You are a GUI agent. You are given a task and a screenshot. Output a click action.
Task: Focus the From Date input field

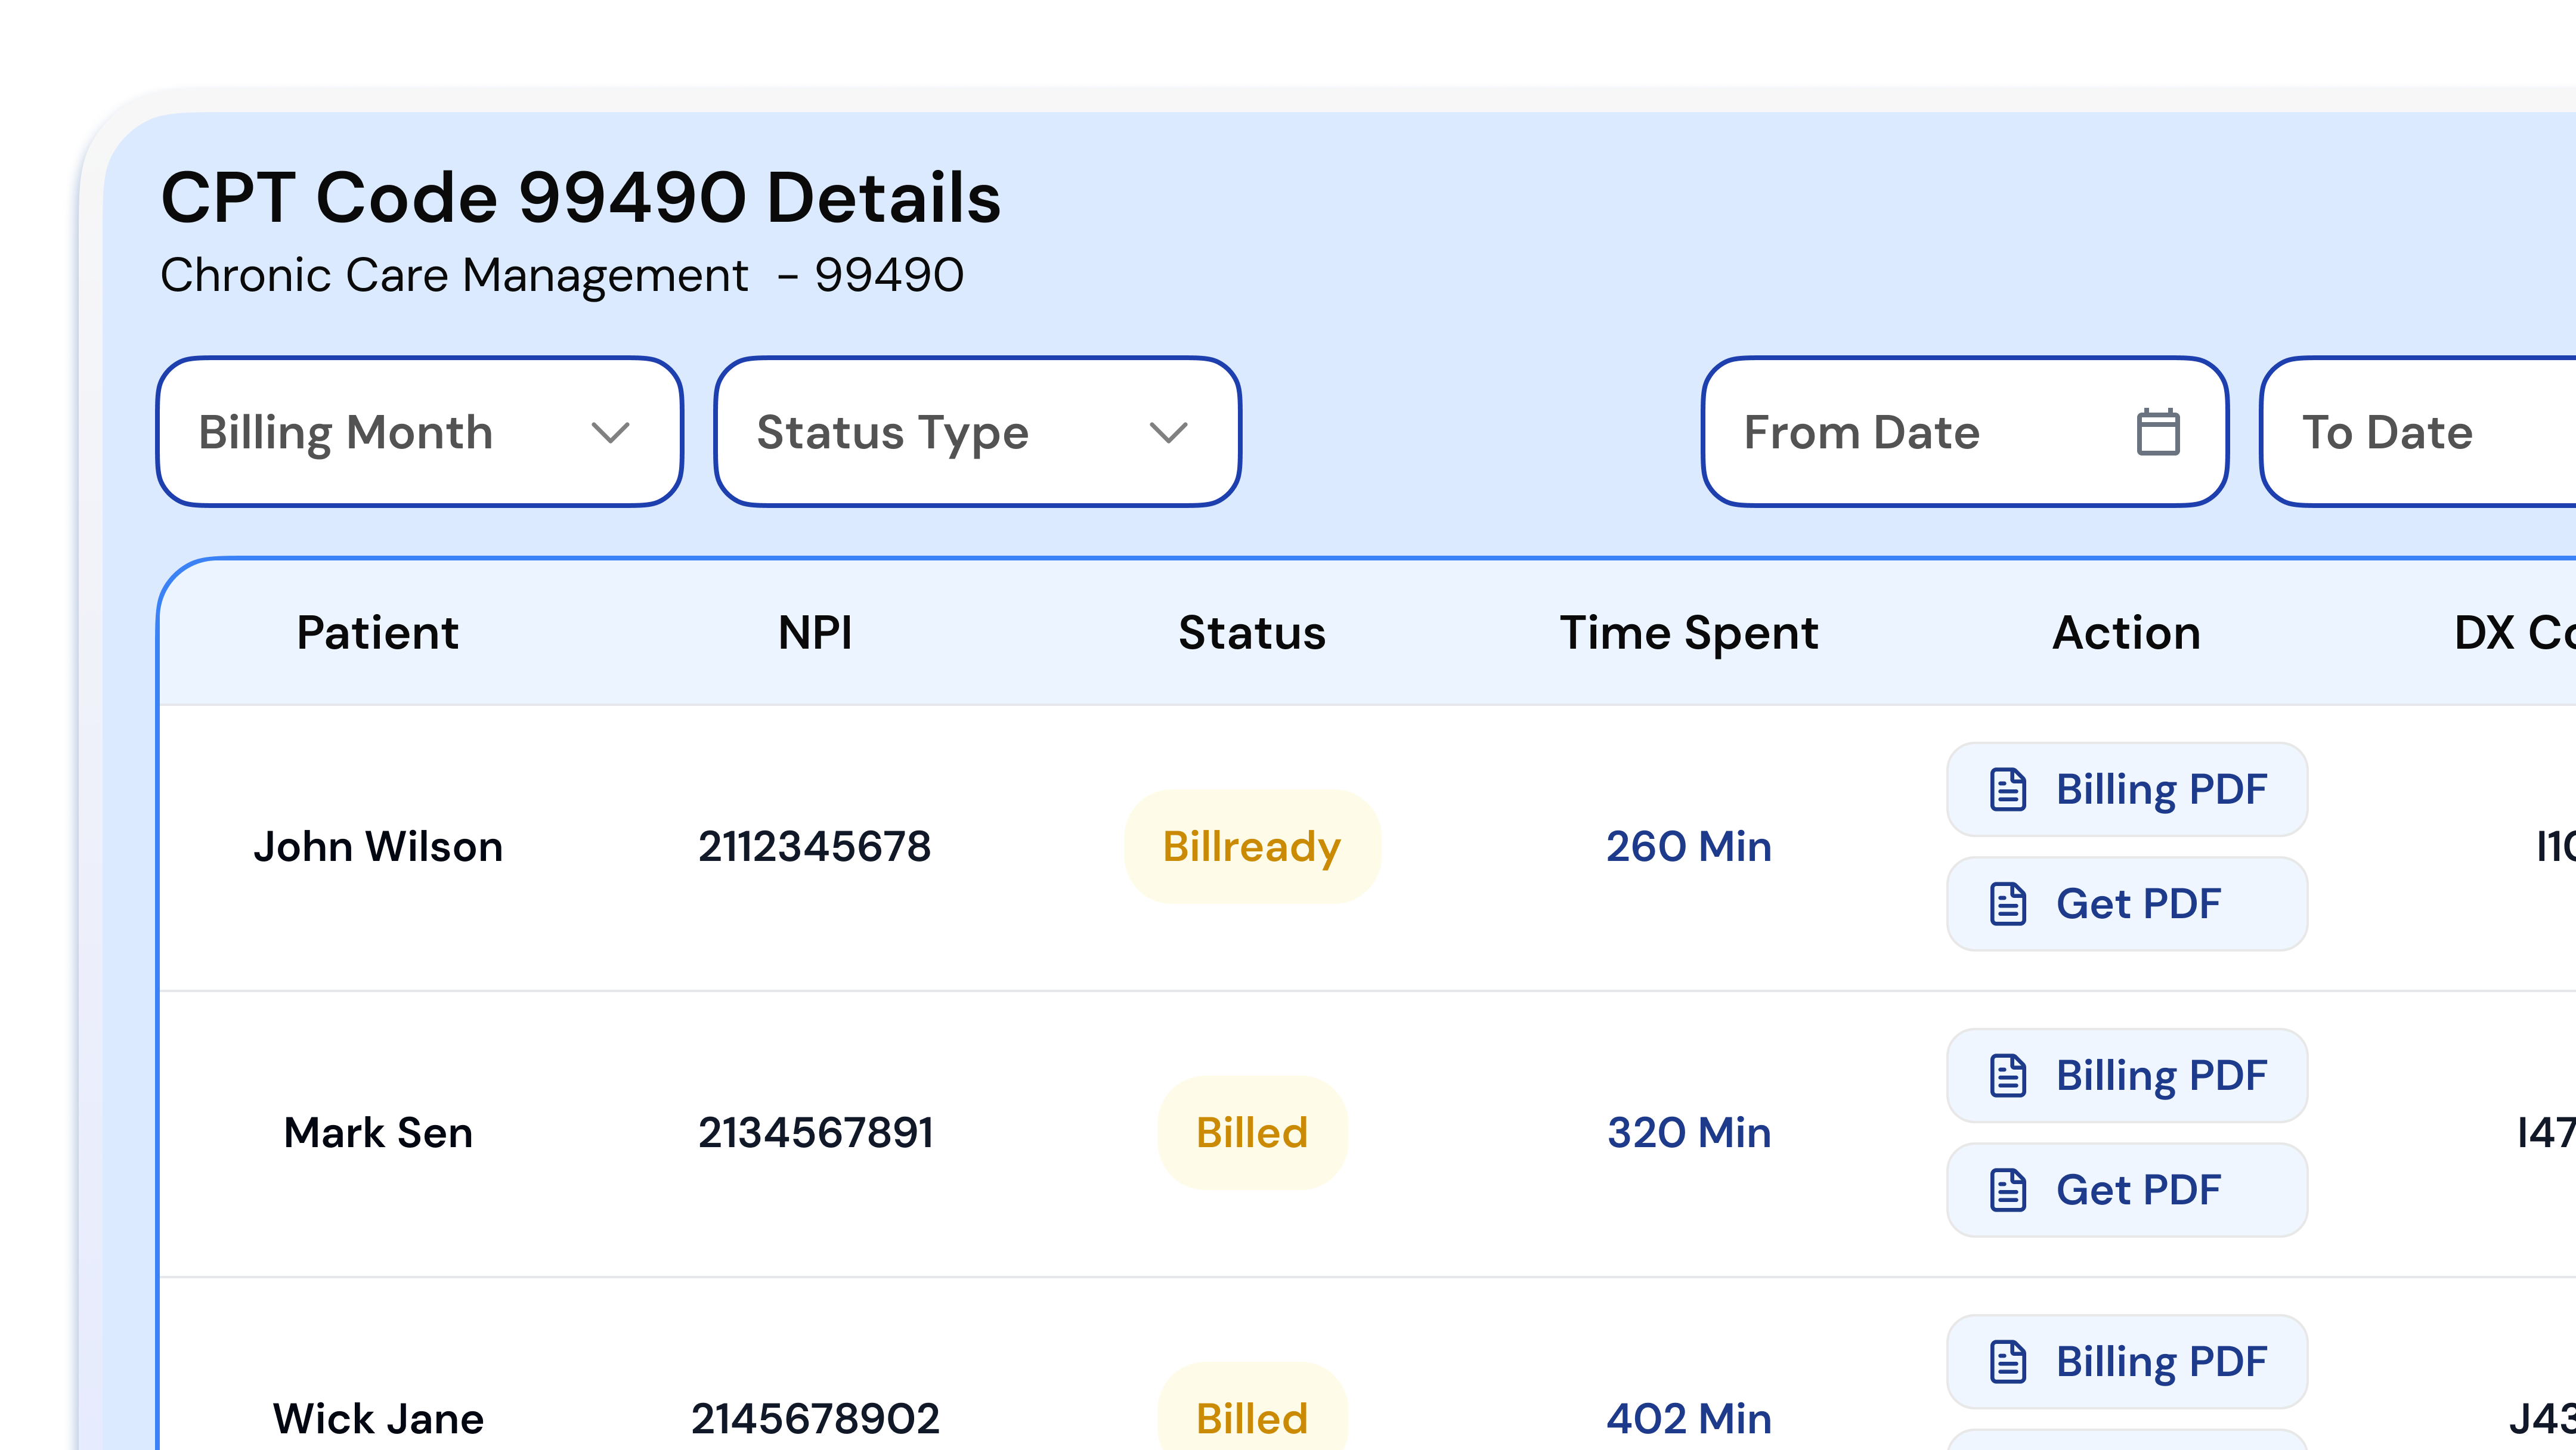1930,432
